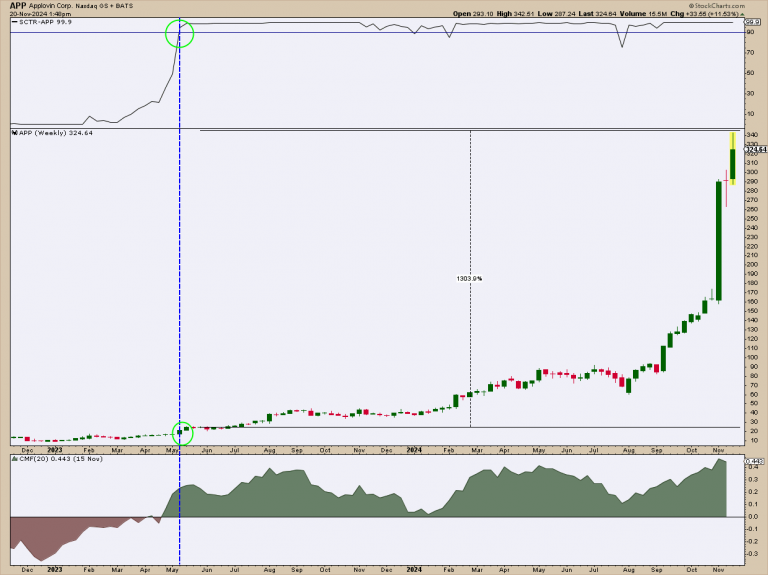The image size is (768, 575).
Task: Click the latest weekly candle highlighted in yellow
Action: pyautogui.click(x=733, y=159)
